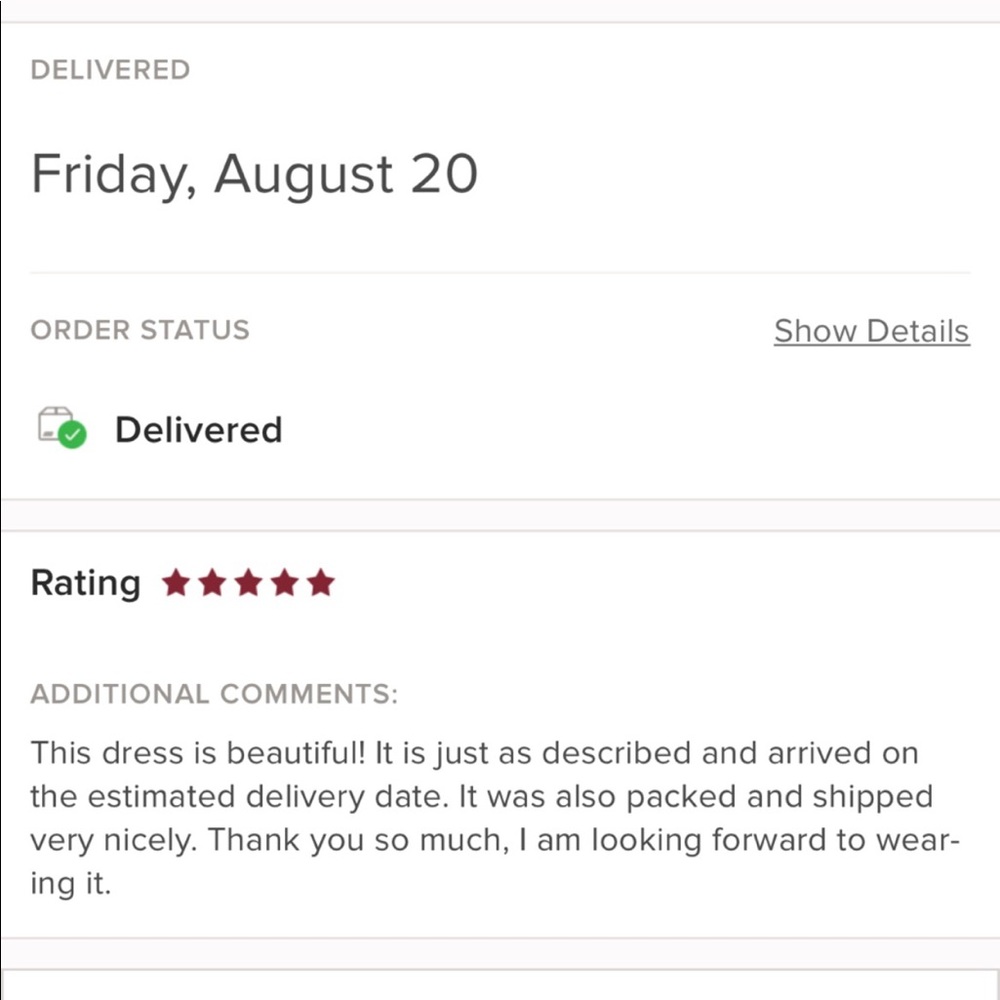1000x1000 pixels.
Task: Click the Rating label
Action: pos(86,582)
